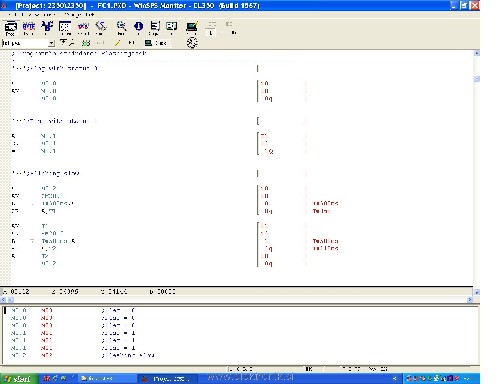Click the list lines toolbar icon

(155, 28)
